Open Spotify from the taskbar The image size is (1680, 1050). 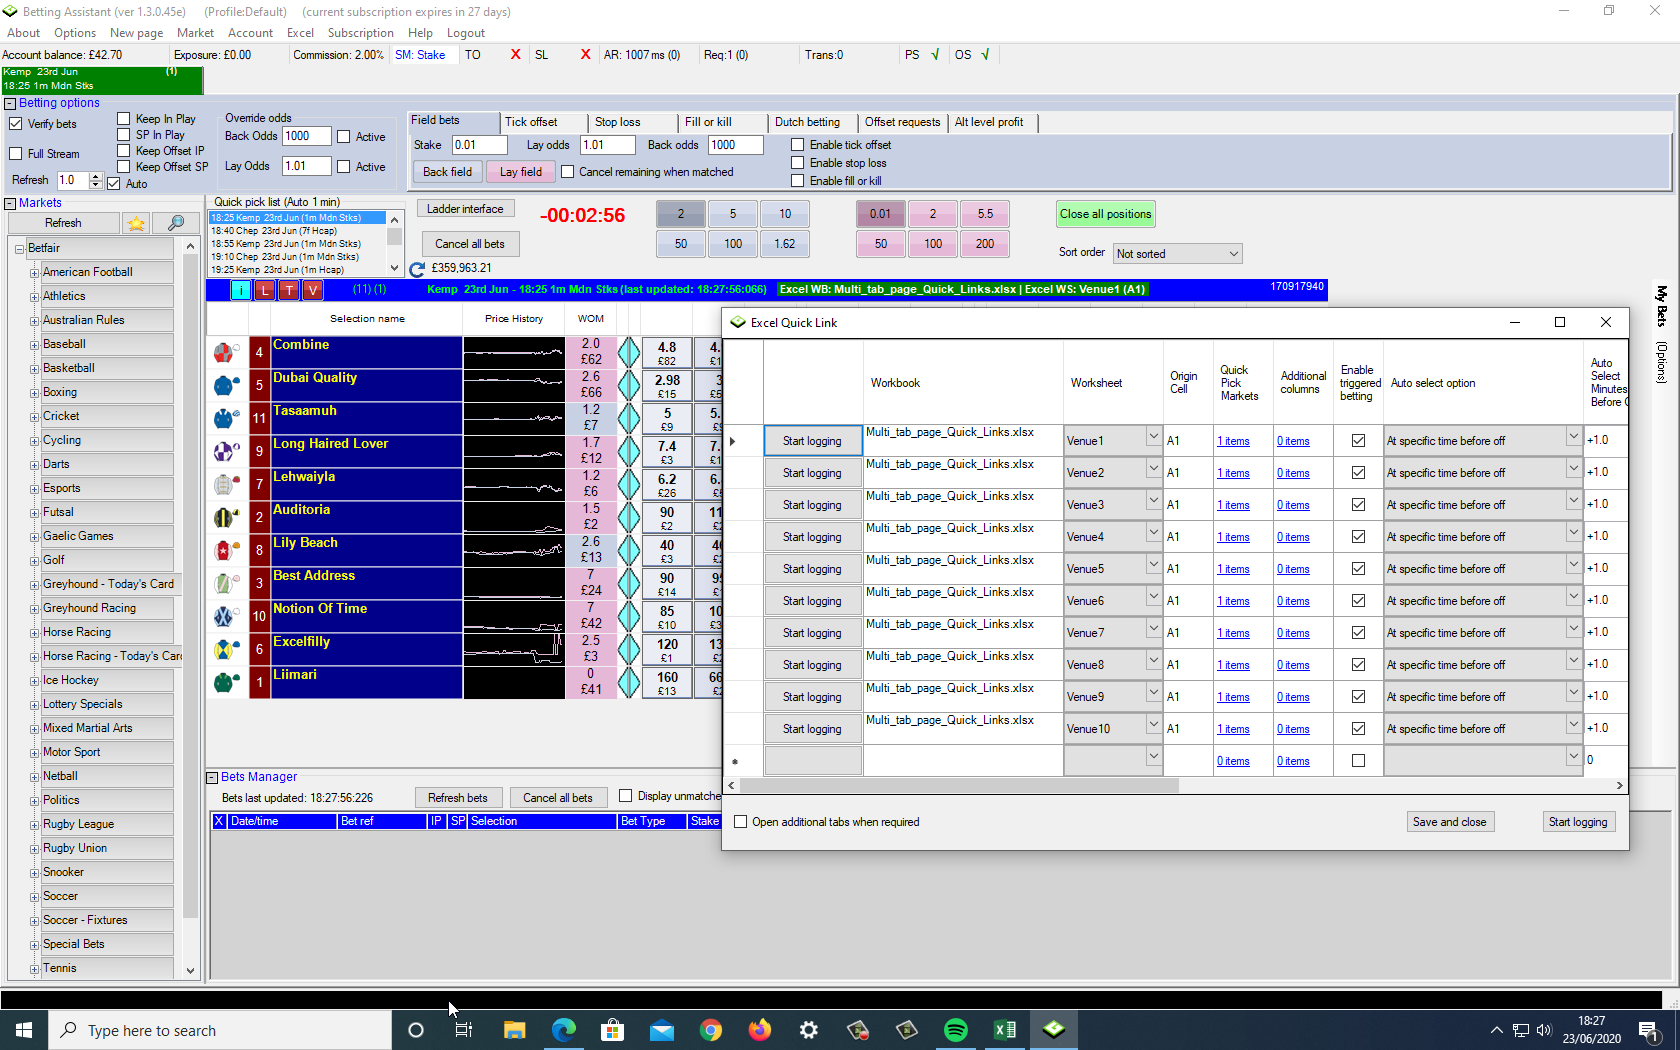tap(956, 1030)
